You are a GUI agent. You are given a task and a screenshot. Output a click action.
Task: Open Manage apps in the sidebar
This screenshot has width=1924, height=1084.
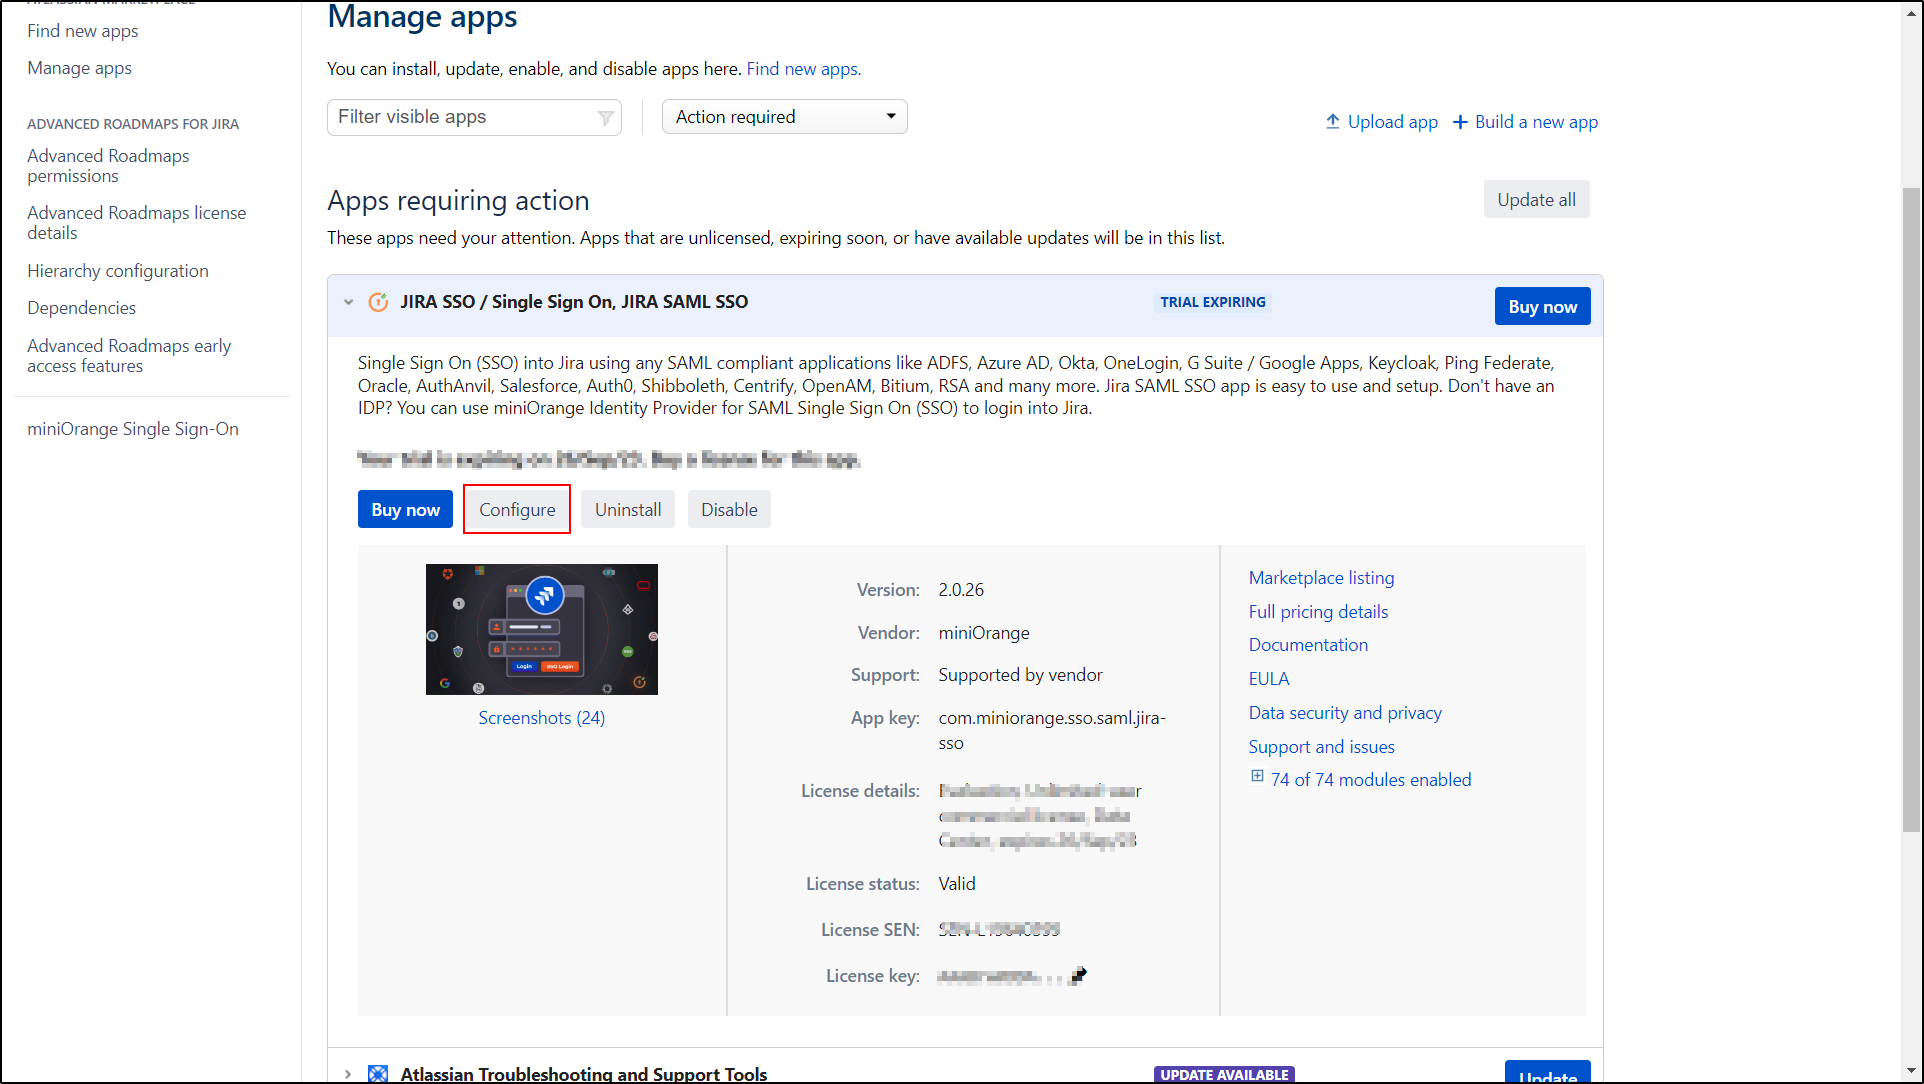79,68
